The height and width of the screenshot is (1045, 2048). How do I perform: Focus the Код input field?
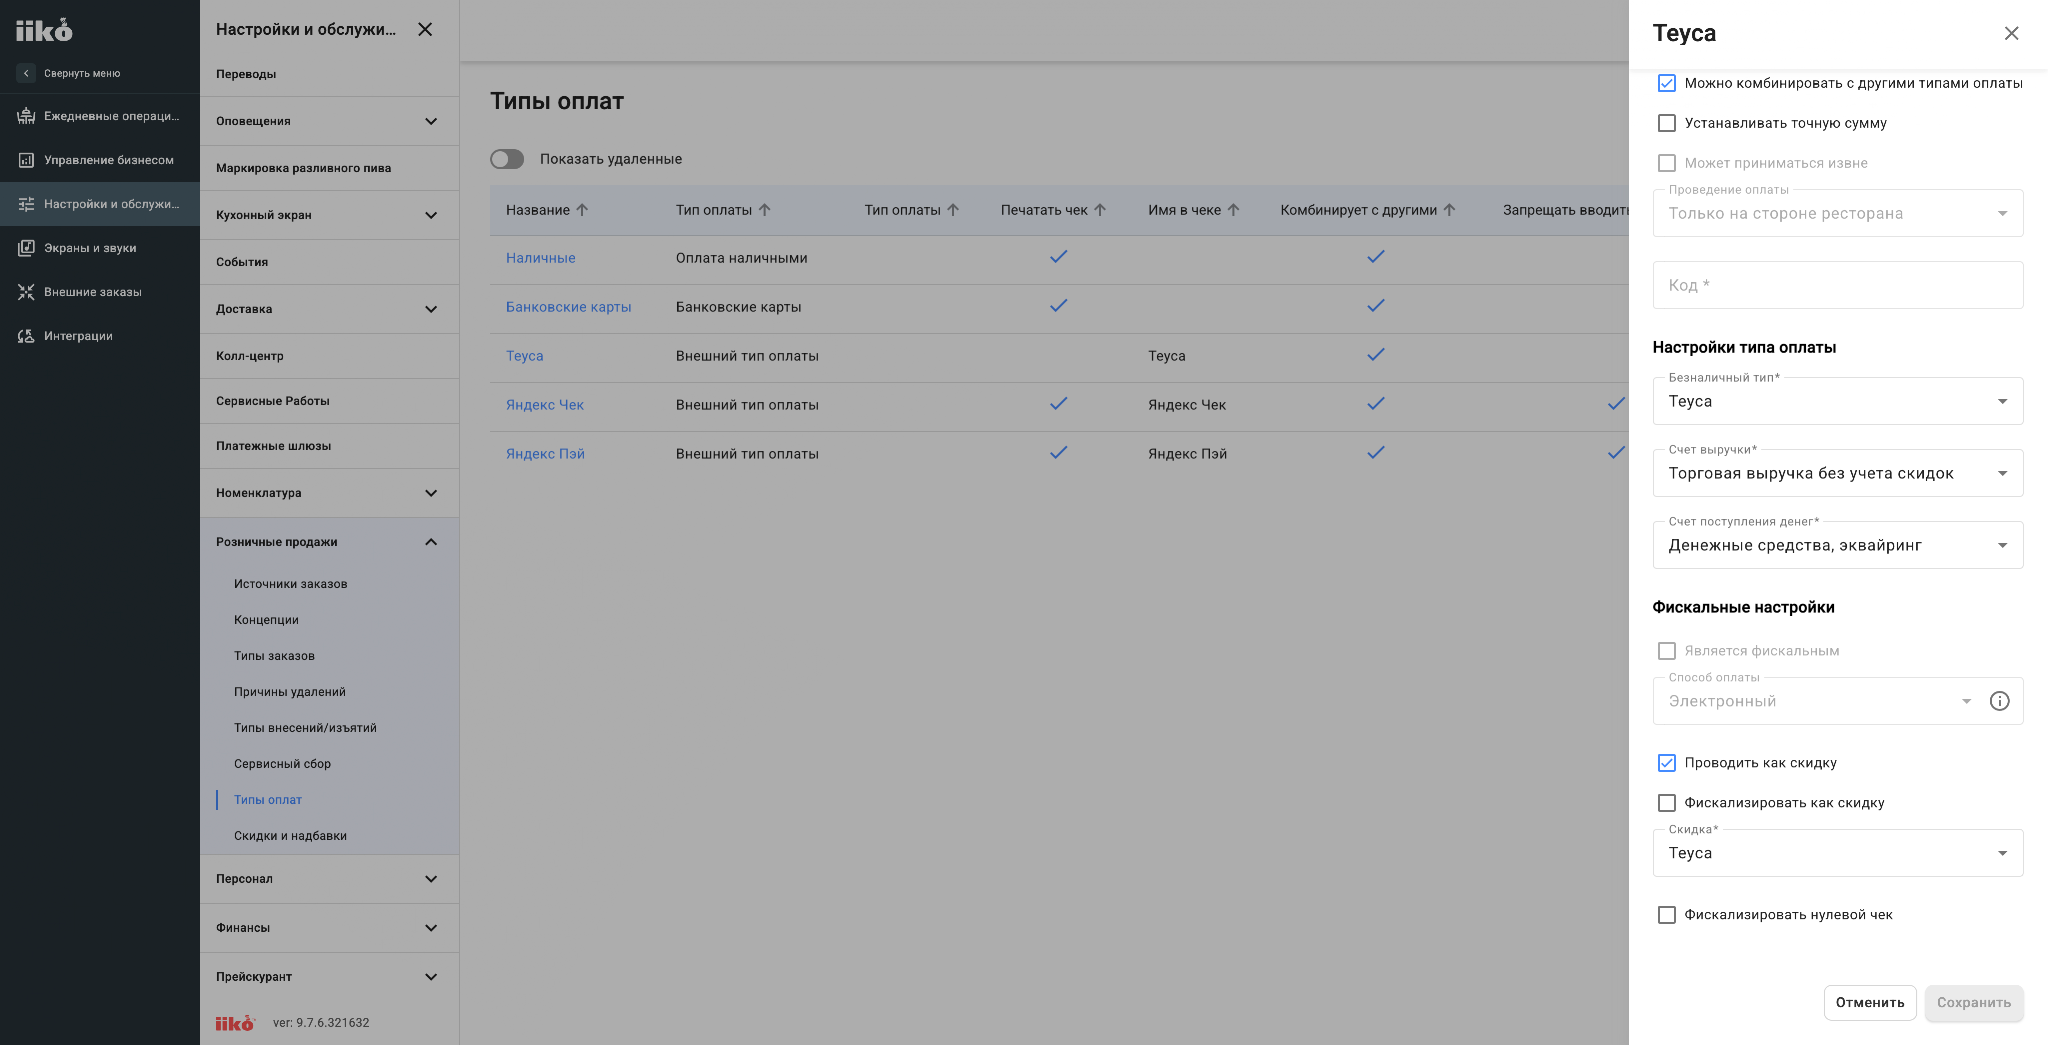tap(1838, 285)
